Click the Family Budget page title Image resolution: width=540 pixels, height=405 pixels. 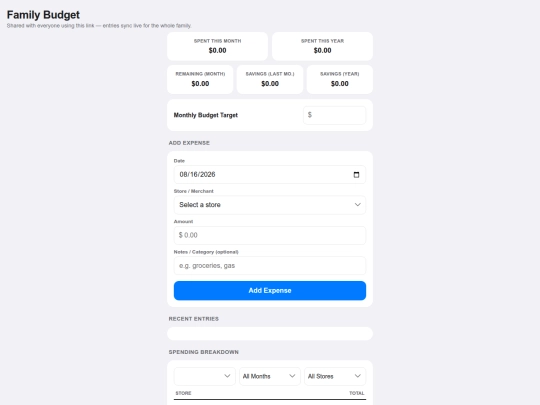[x=43, y=15]
